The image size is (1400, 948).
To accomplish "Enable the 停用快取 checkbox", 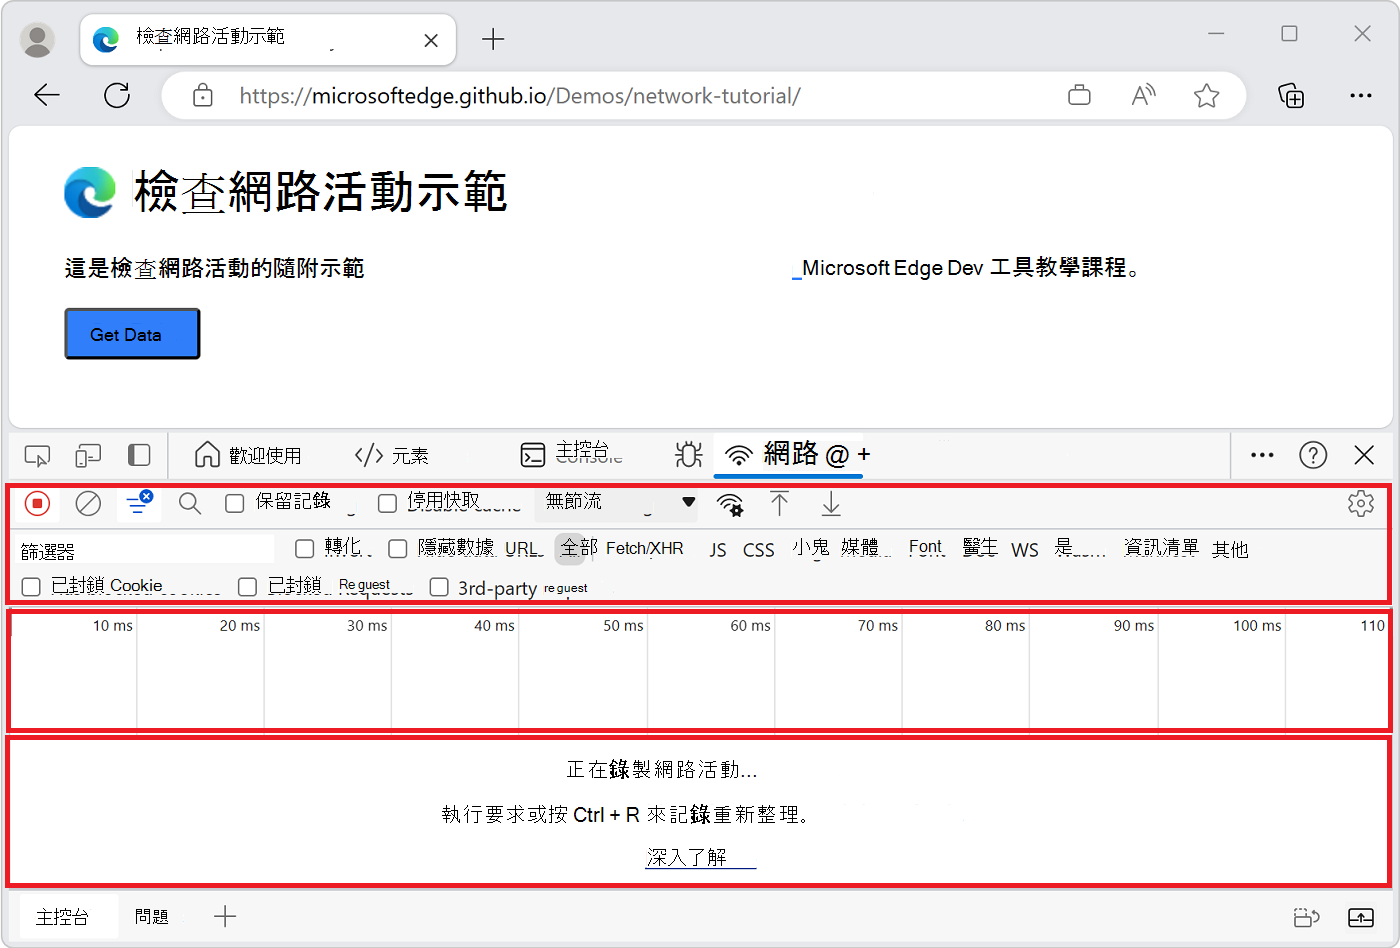I will coord(387,503).
